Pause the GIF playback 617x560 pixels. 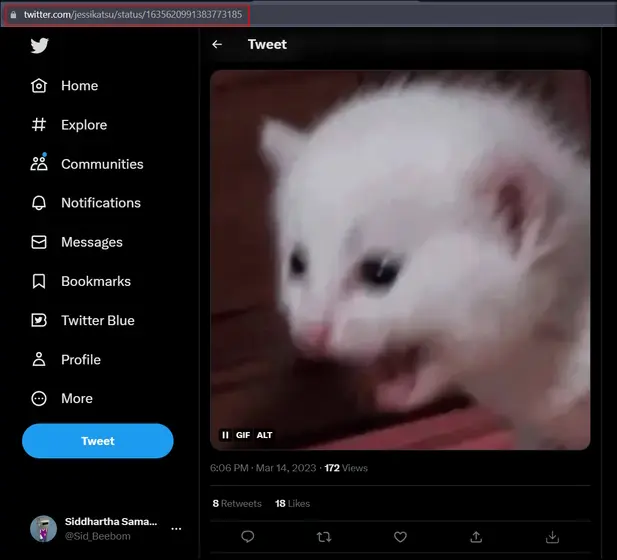tap(225, 435)
